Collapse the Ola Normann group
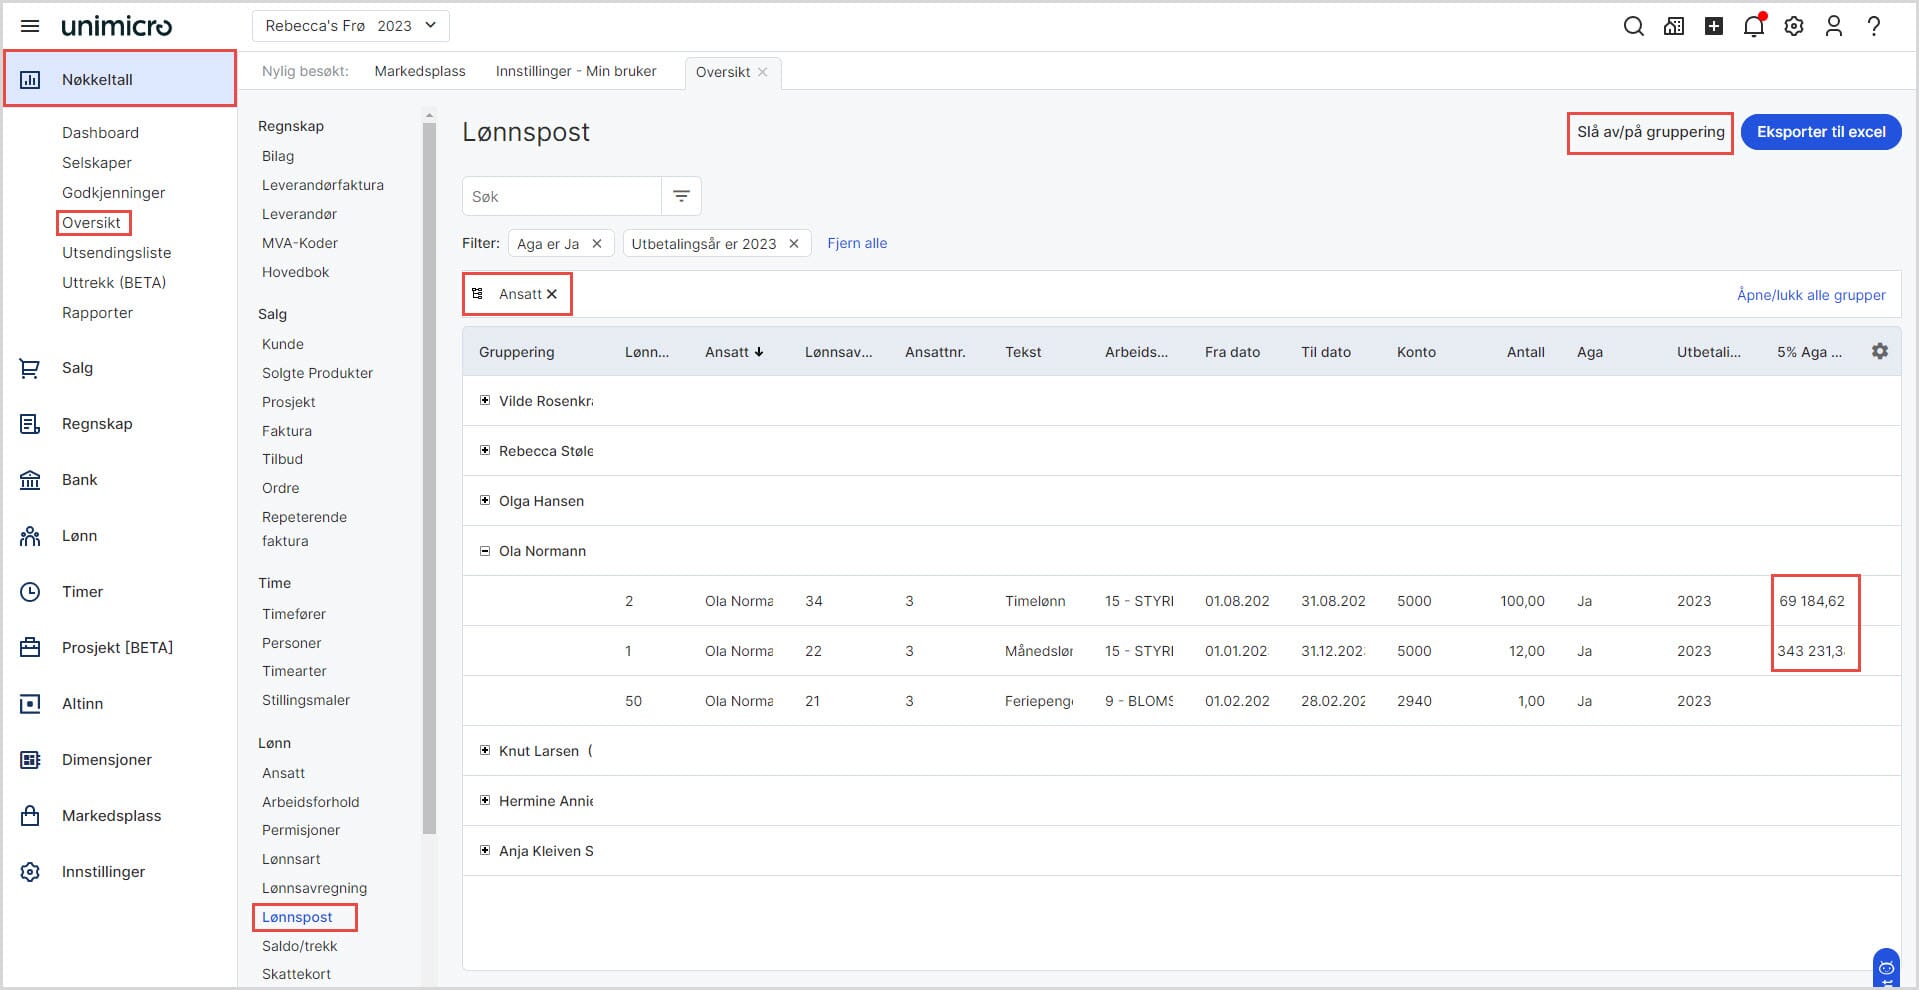Screen dimensions: 1919x990 click(x=485, y=550)
